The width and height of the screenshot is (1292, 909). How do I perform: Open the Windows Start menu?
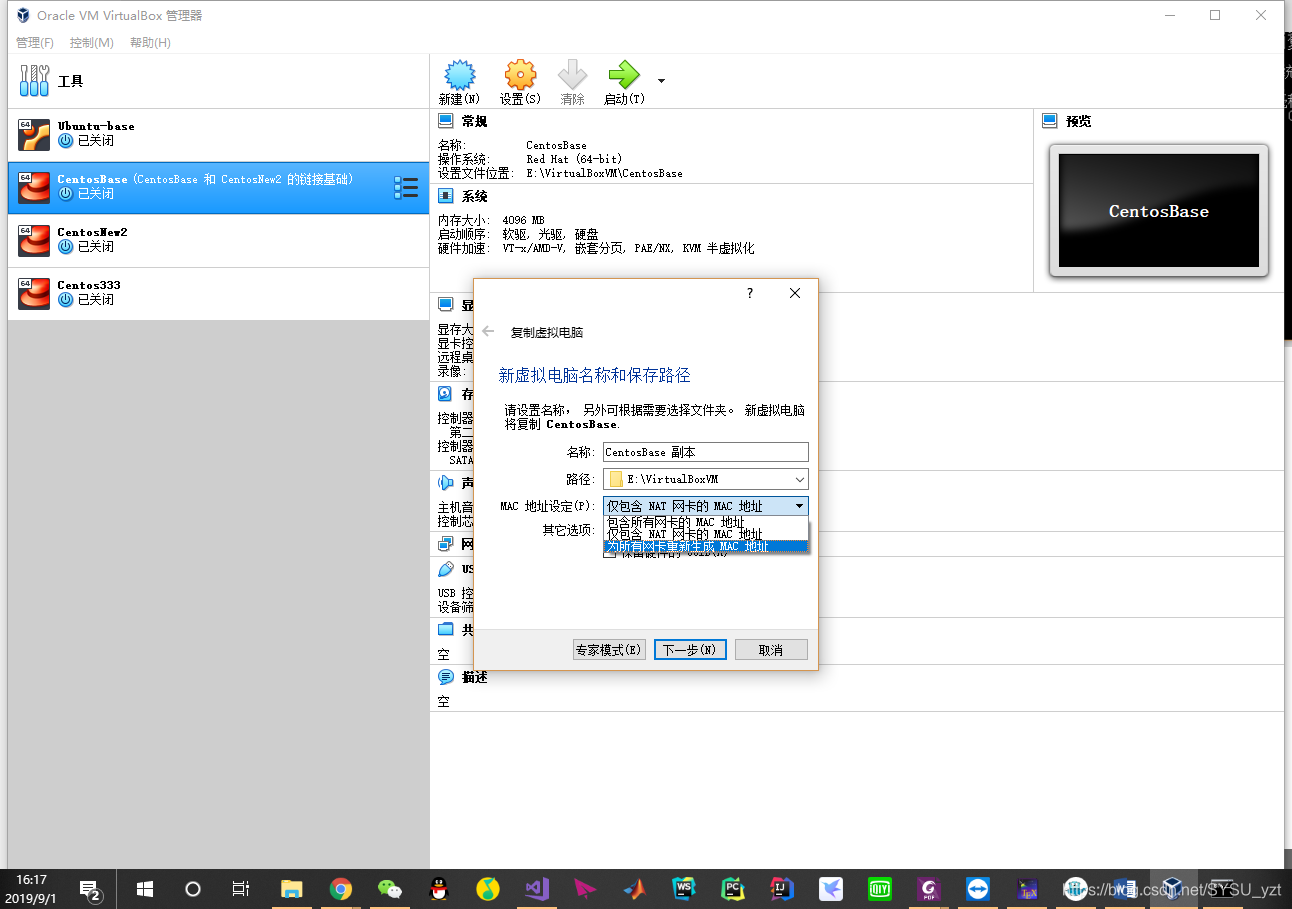coord(145,888)
